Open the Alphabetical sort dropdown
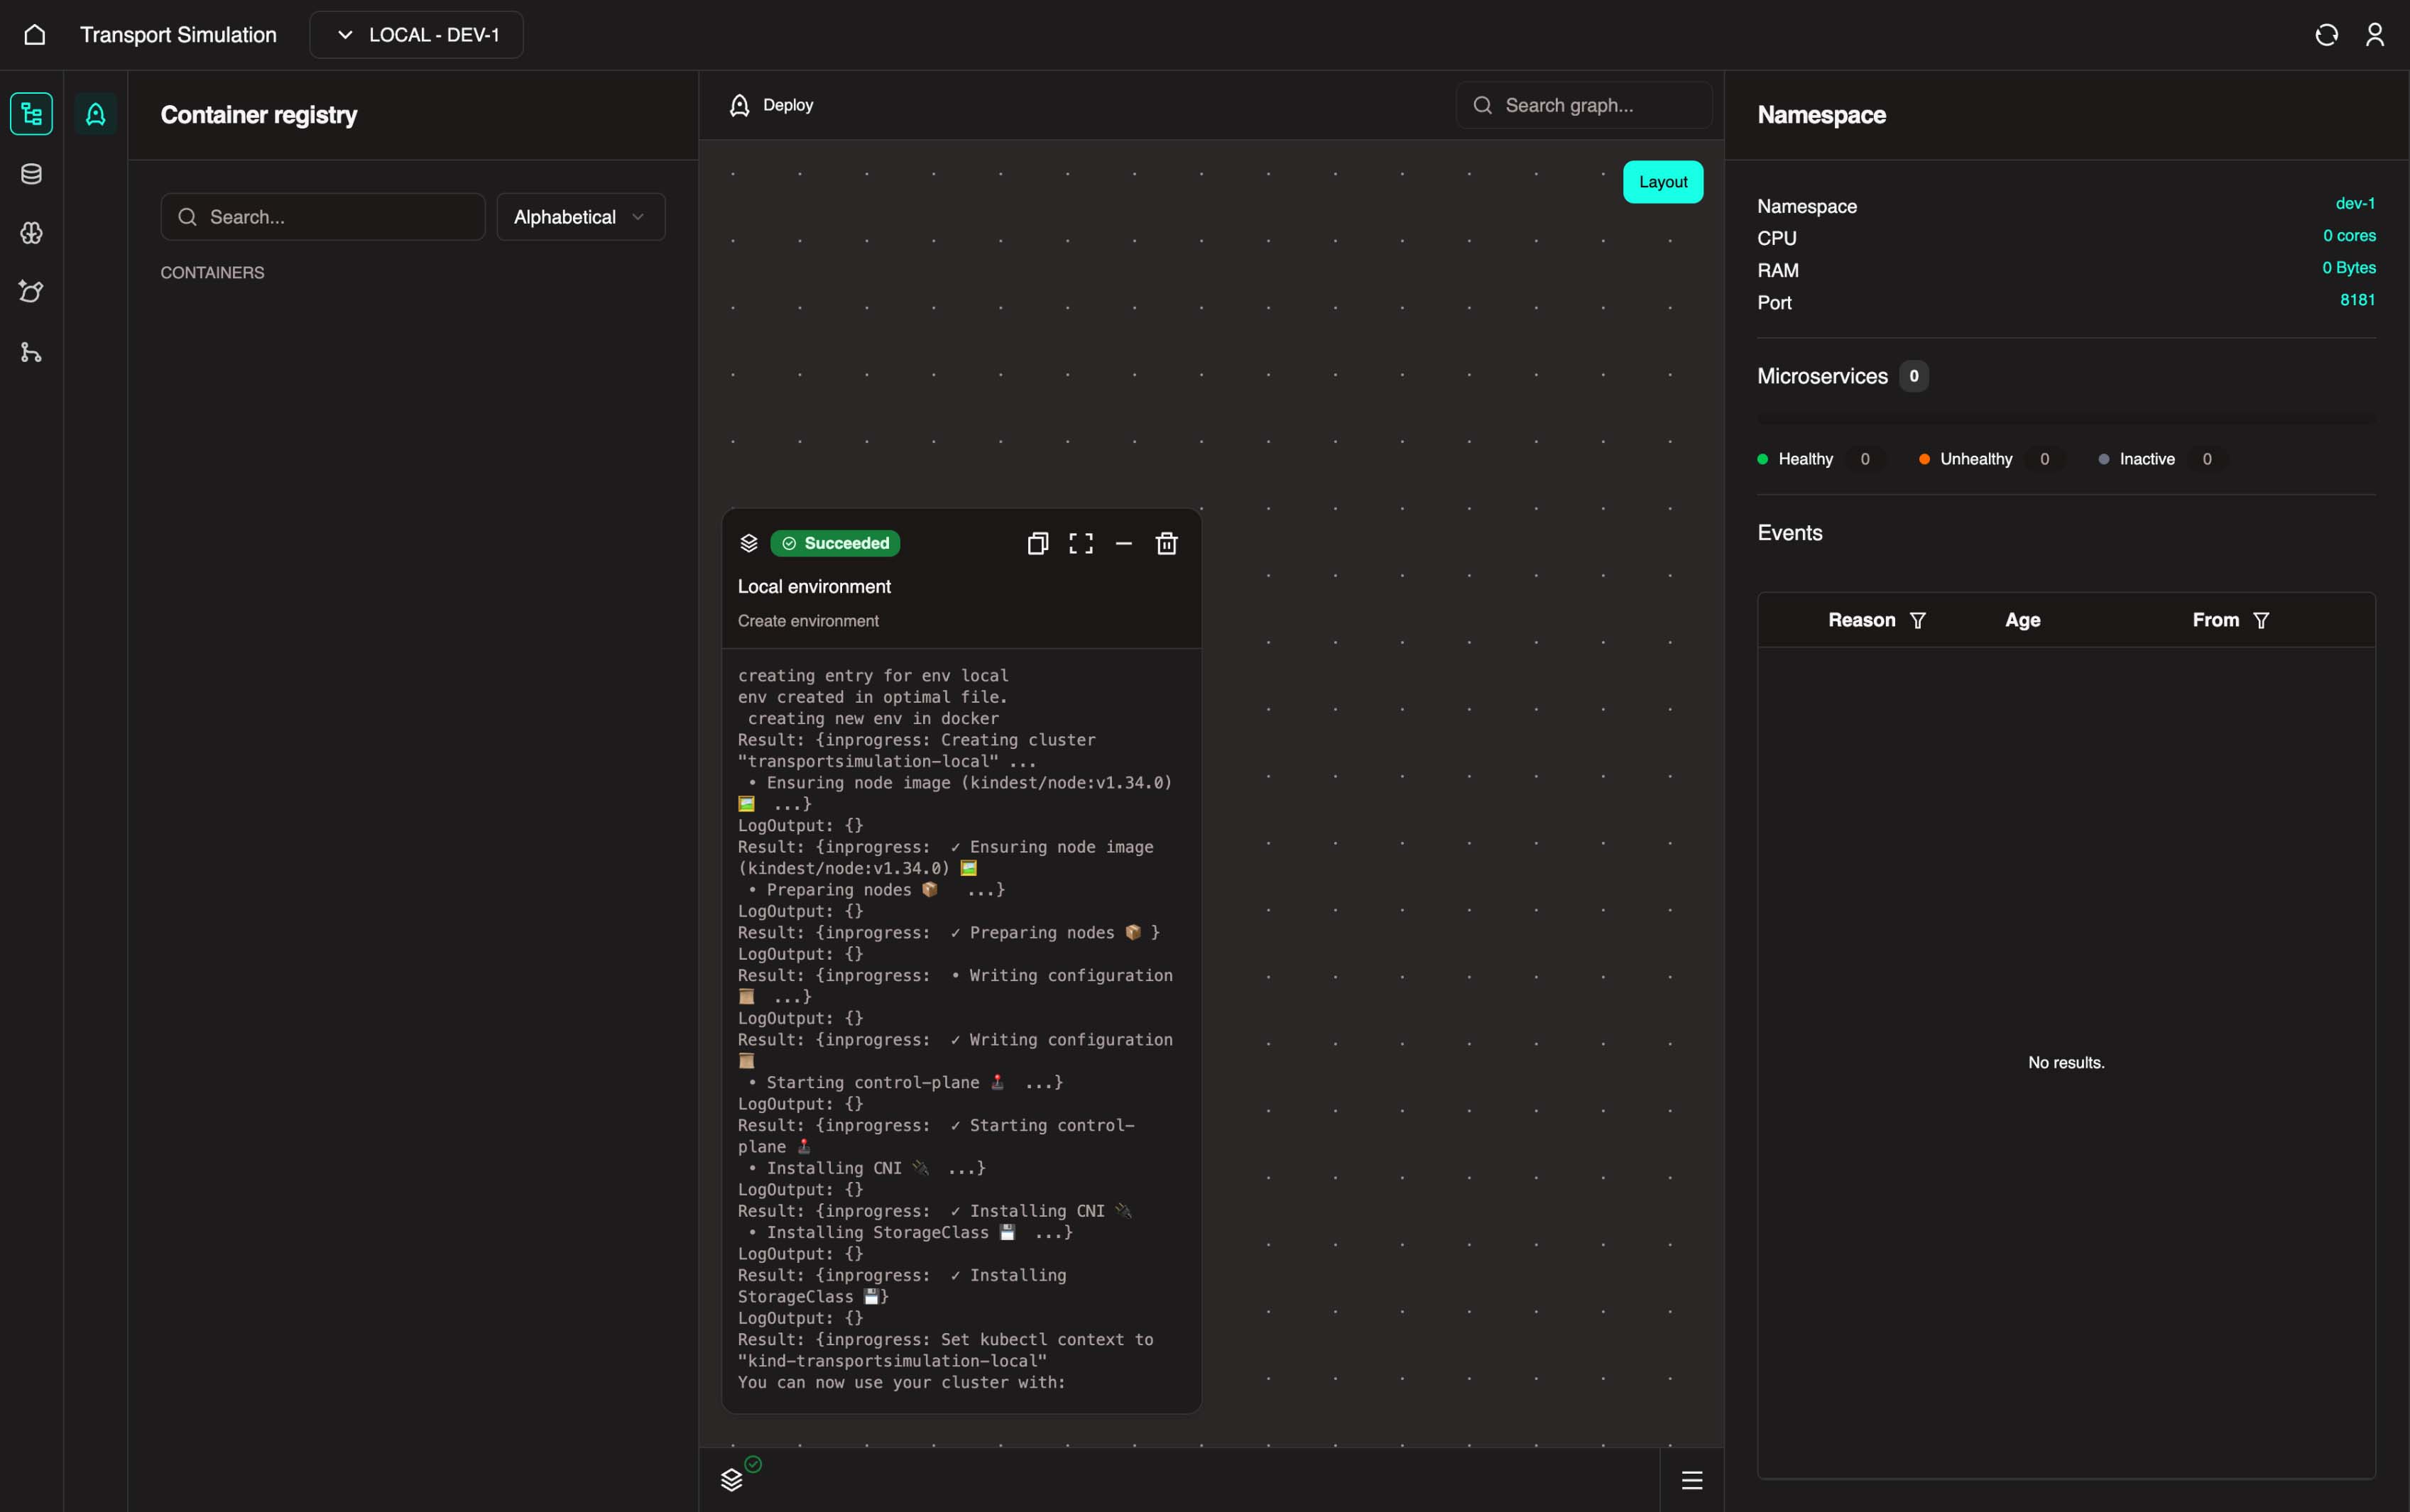Viewport: 2410px width, 1512px height. [x=581, y=217]
